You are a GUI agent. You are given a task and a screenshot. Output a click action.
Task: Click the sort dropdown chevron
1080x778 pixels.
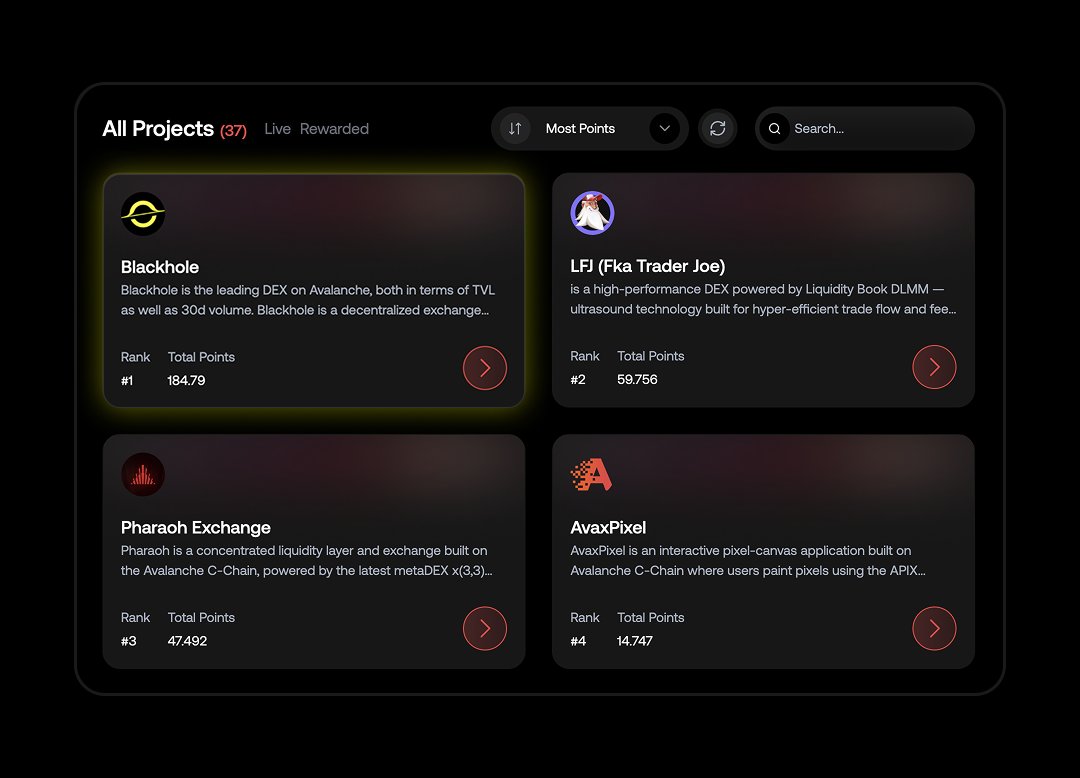665,129
